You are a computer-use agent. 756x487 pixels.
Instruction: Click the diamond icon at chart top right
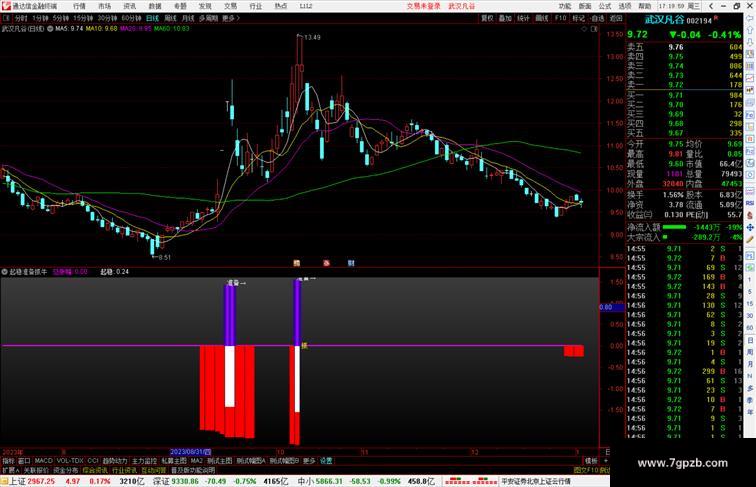click(584, 29)
